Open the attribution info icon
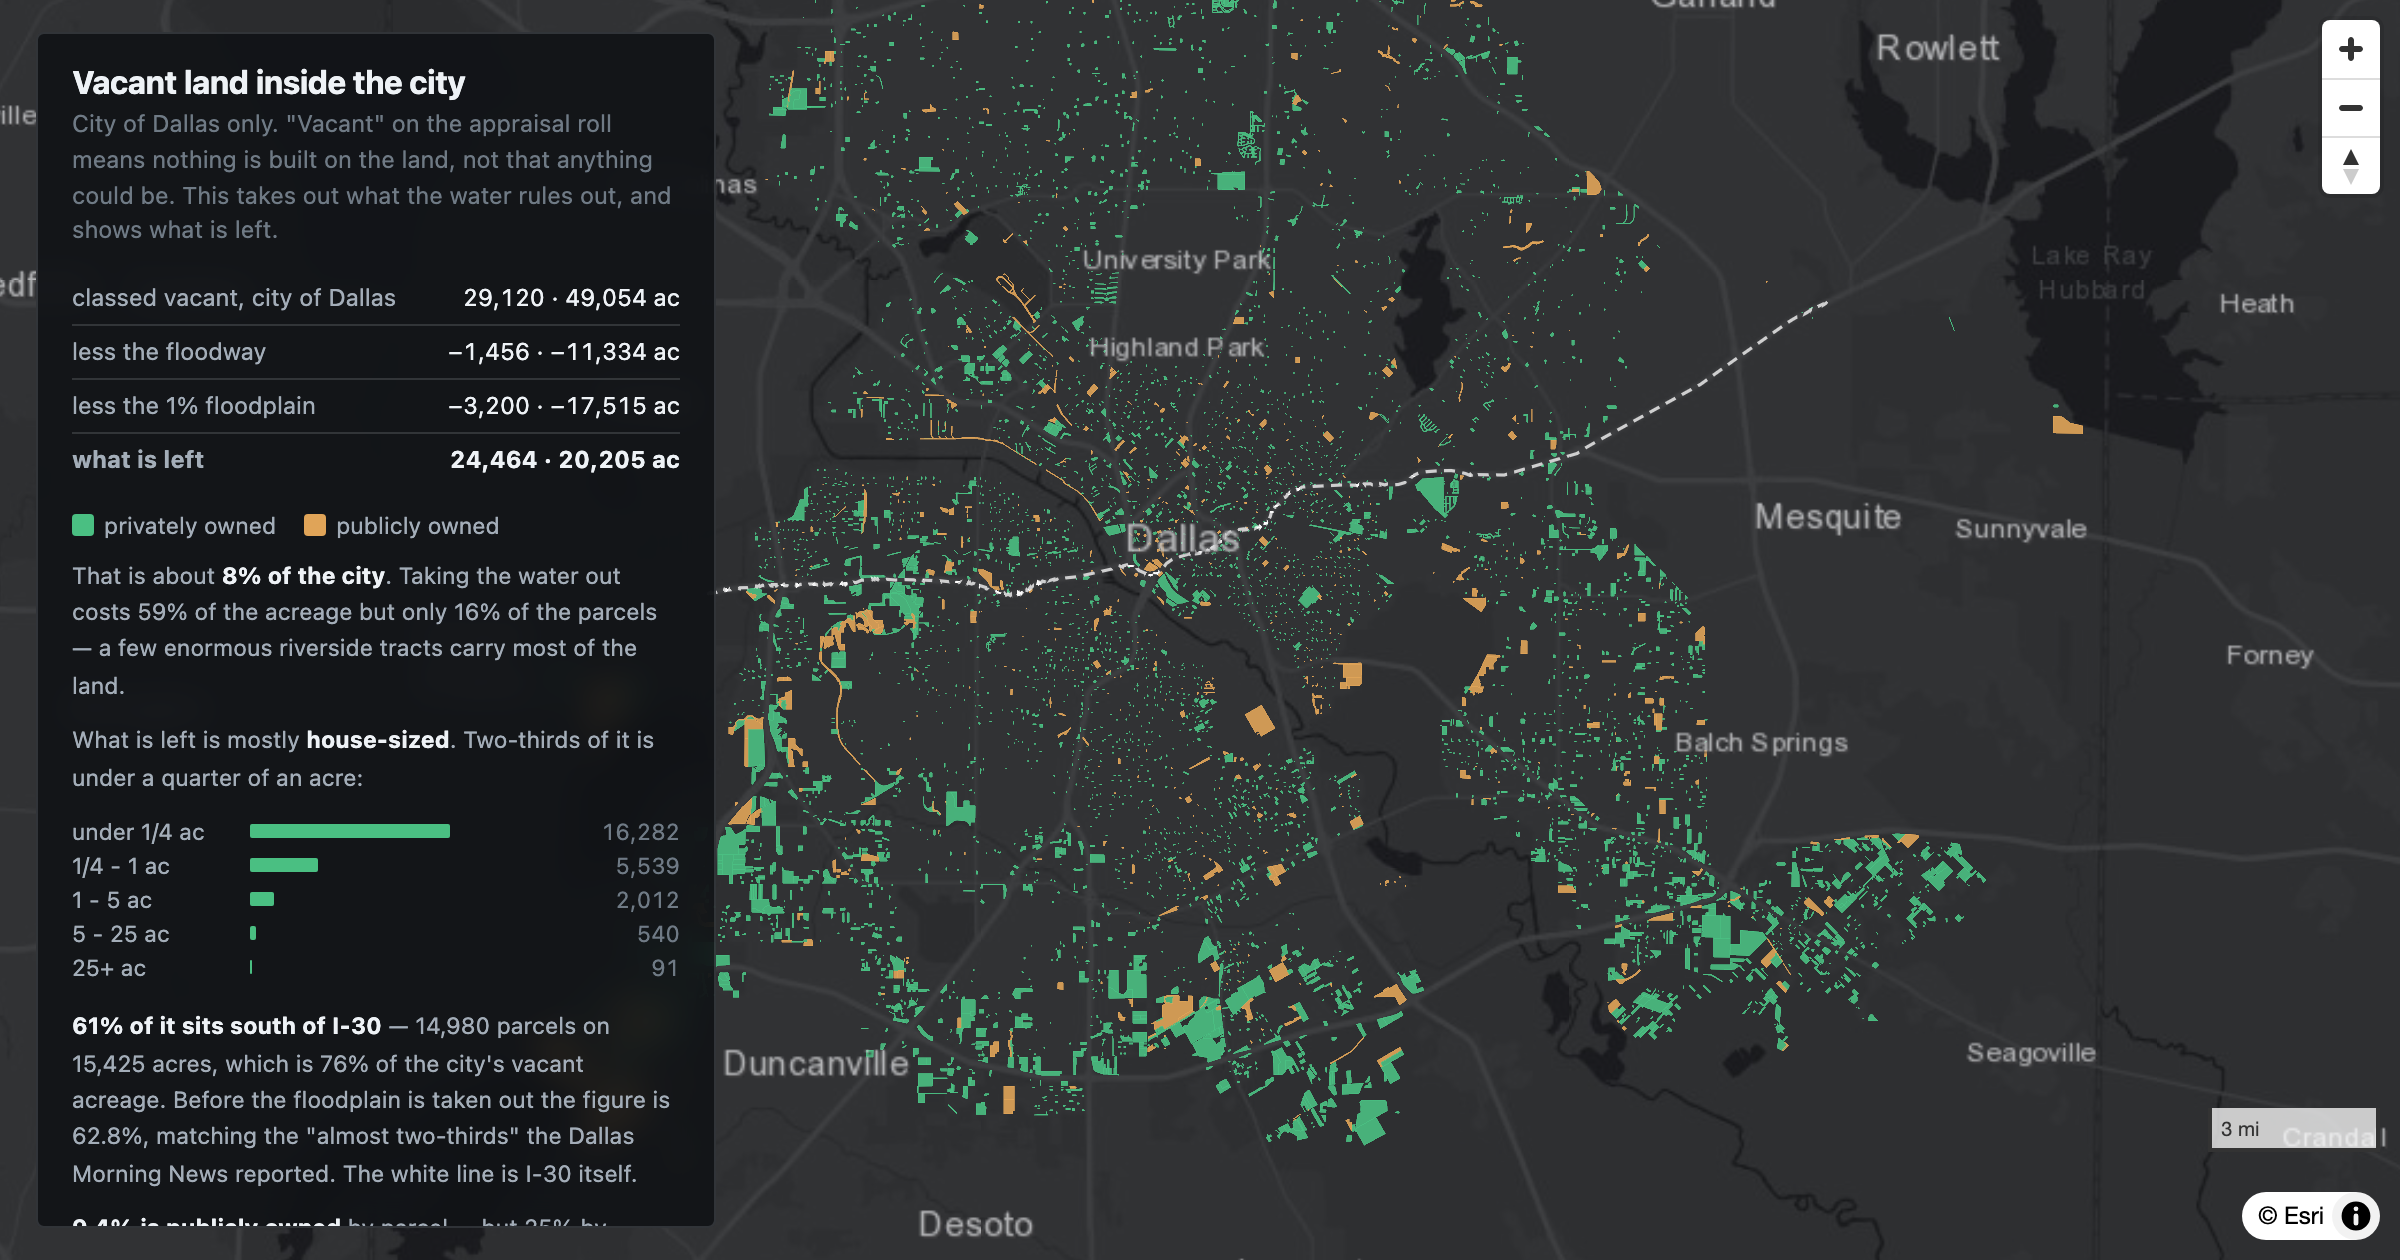2400x1260 pixels. pyautogui.click(x=2356, y=1215)
